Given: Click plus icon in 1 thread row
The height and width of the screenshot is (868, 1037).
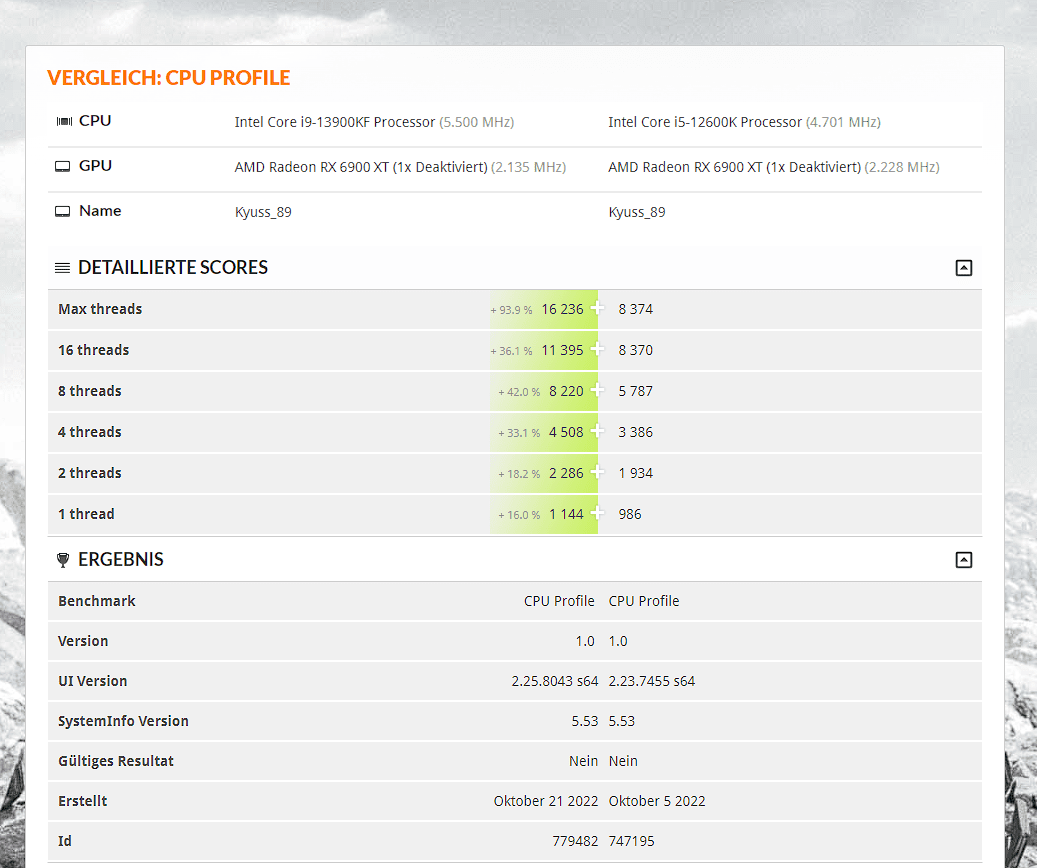Looking at the screenshot, I should coord(597,513).
